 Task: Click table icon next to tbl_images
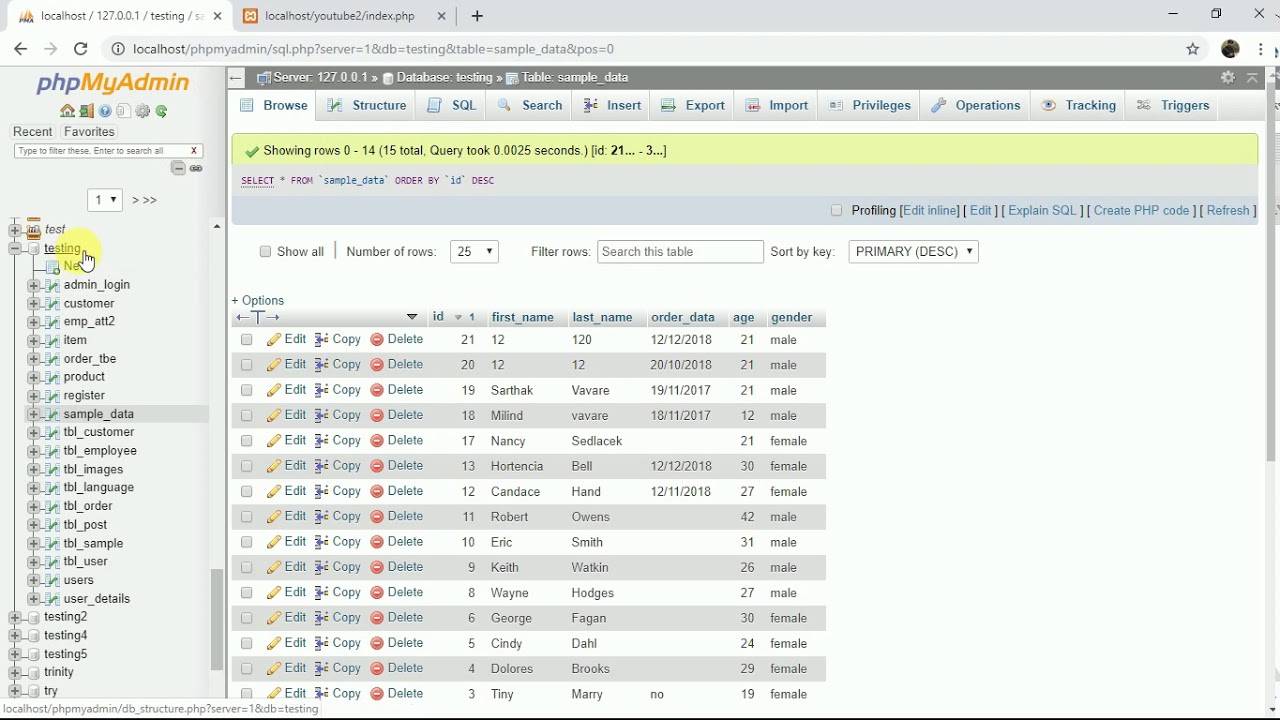[x=52, y=469]
